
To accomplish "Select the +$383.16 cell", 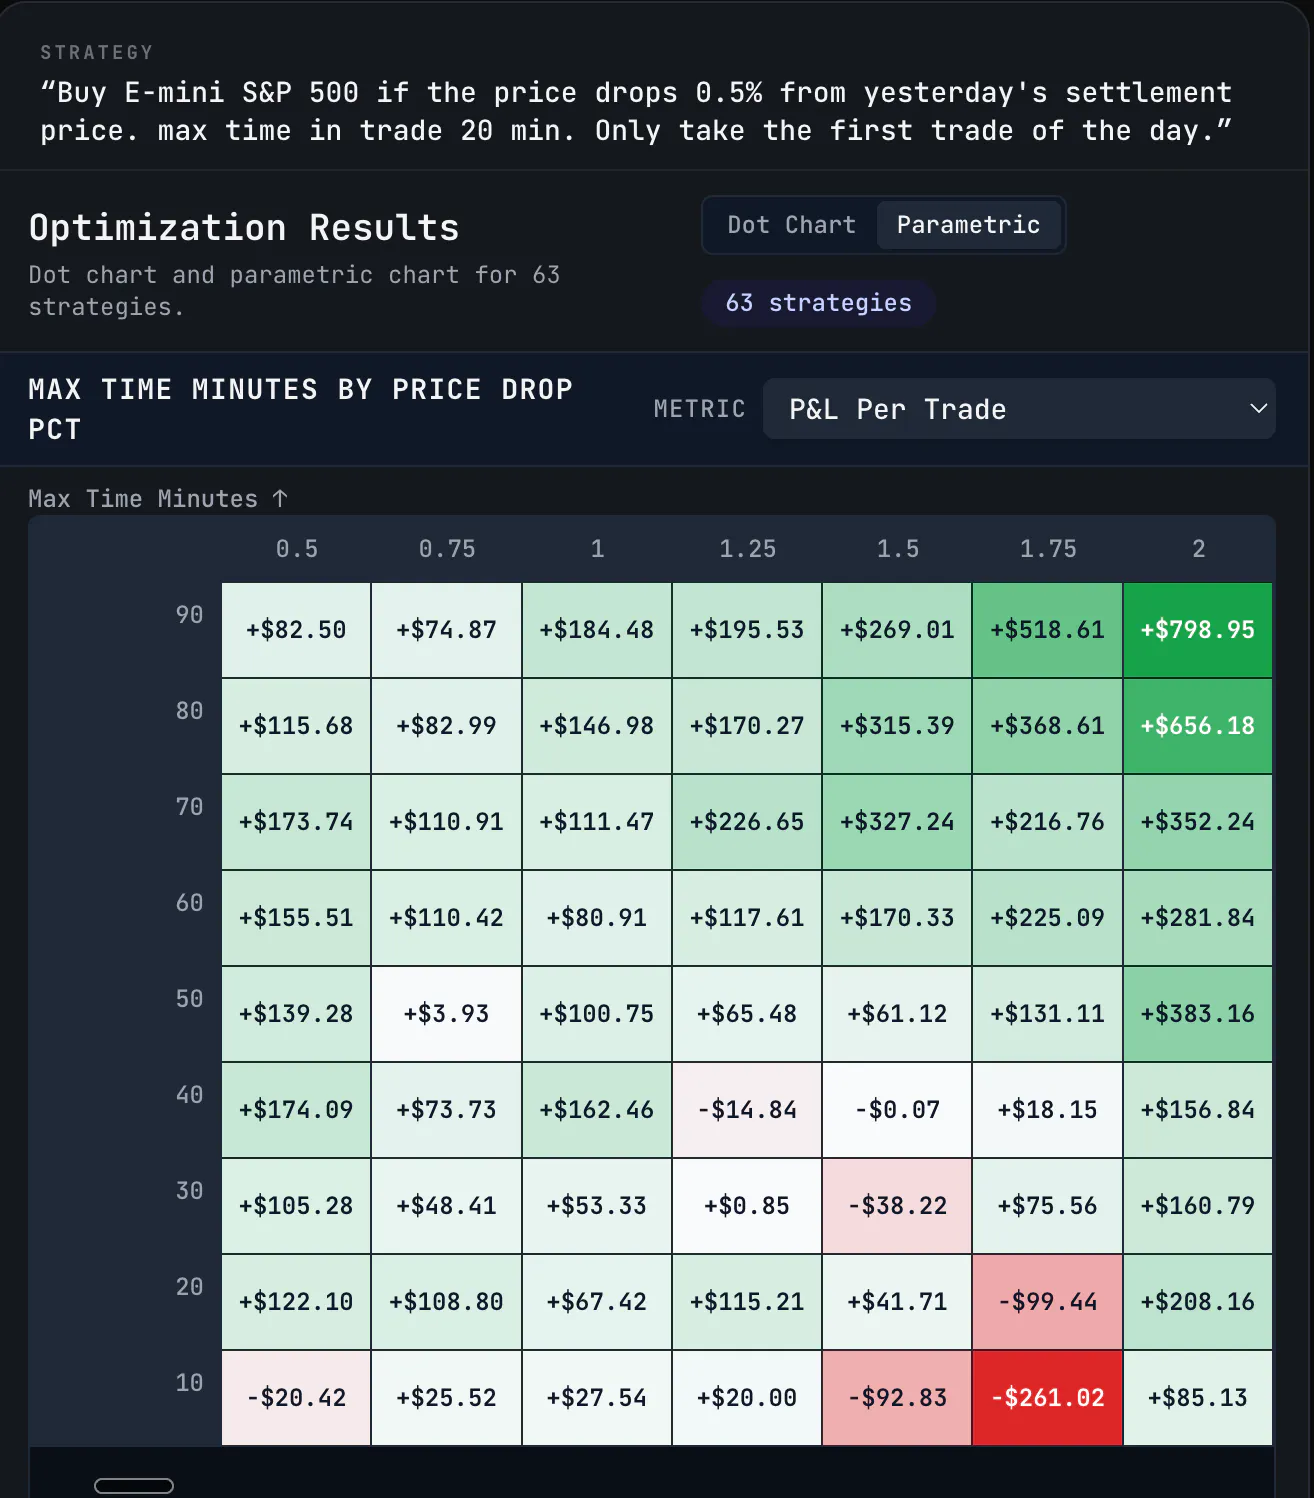I will point(1198,1014).
